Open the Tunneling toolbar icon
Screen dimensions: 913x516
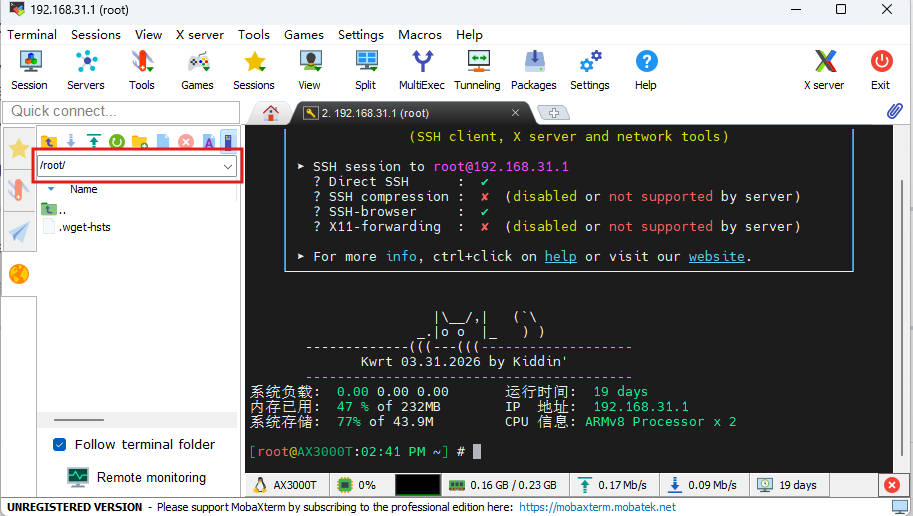click(477, 70)
